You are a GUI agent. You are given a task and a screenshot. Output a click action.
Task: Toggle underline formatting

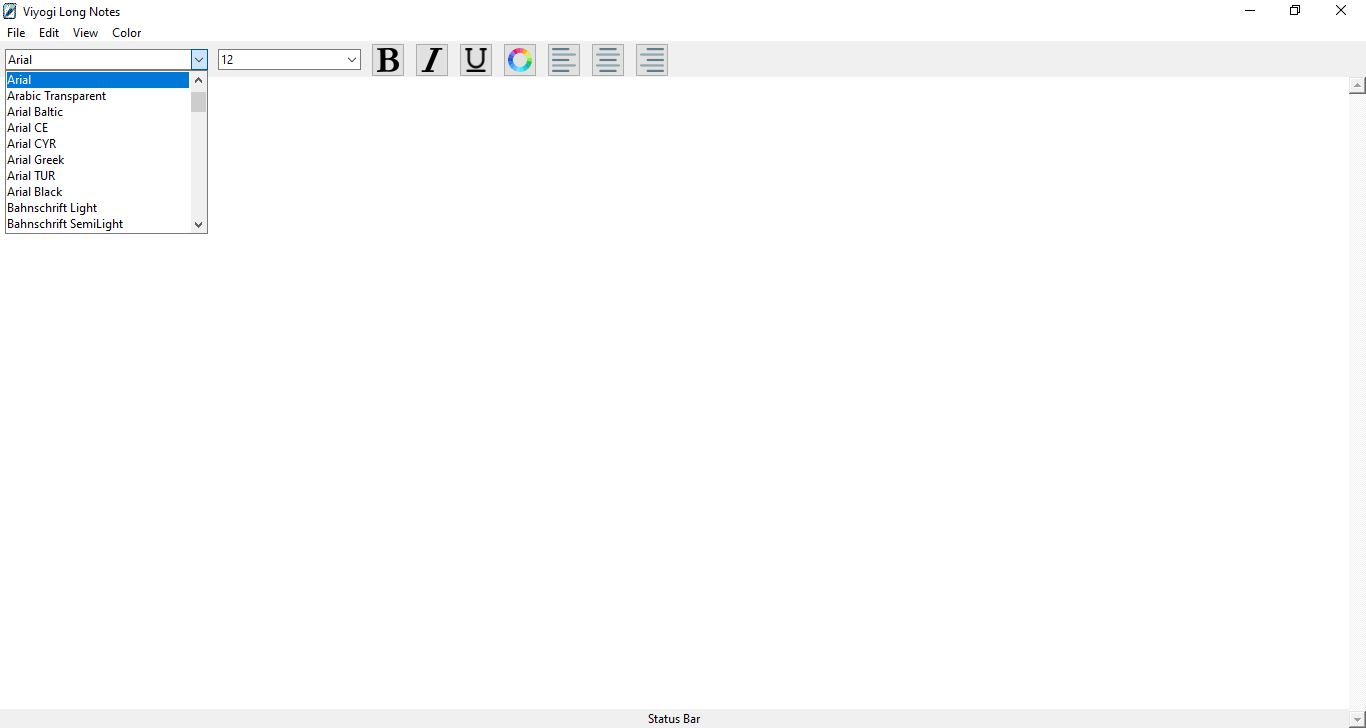click(476, 60)
